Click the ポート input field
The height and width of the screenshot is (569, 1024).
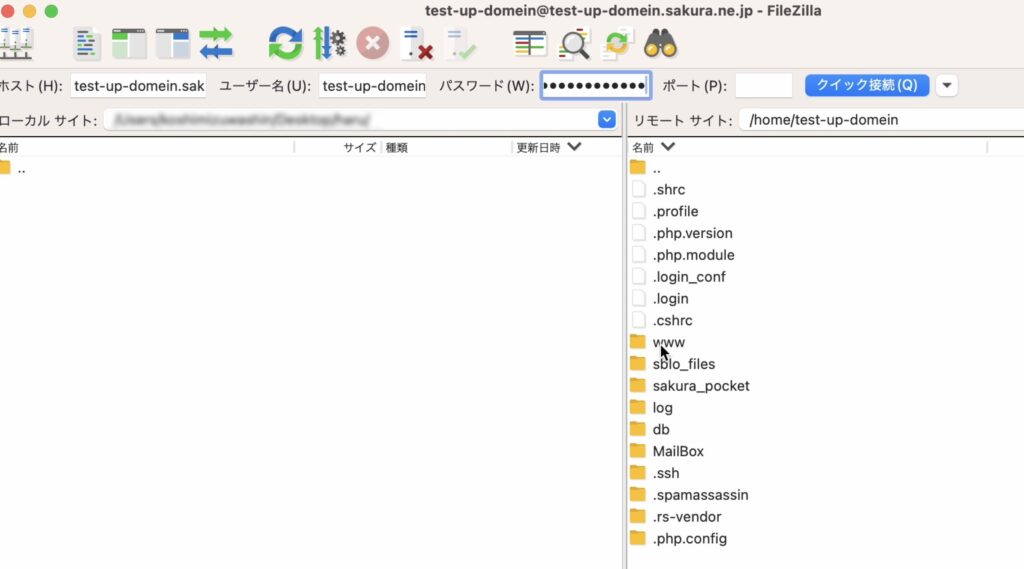[763, 86]
